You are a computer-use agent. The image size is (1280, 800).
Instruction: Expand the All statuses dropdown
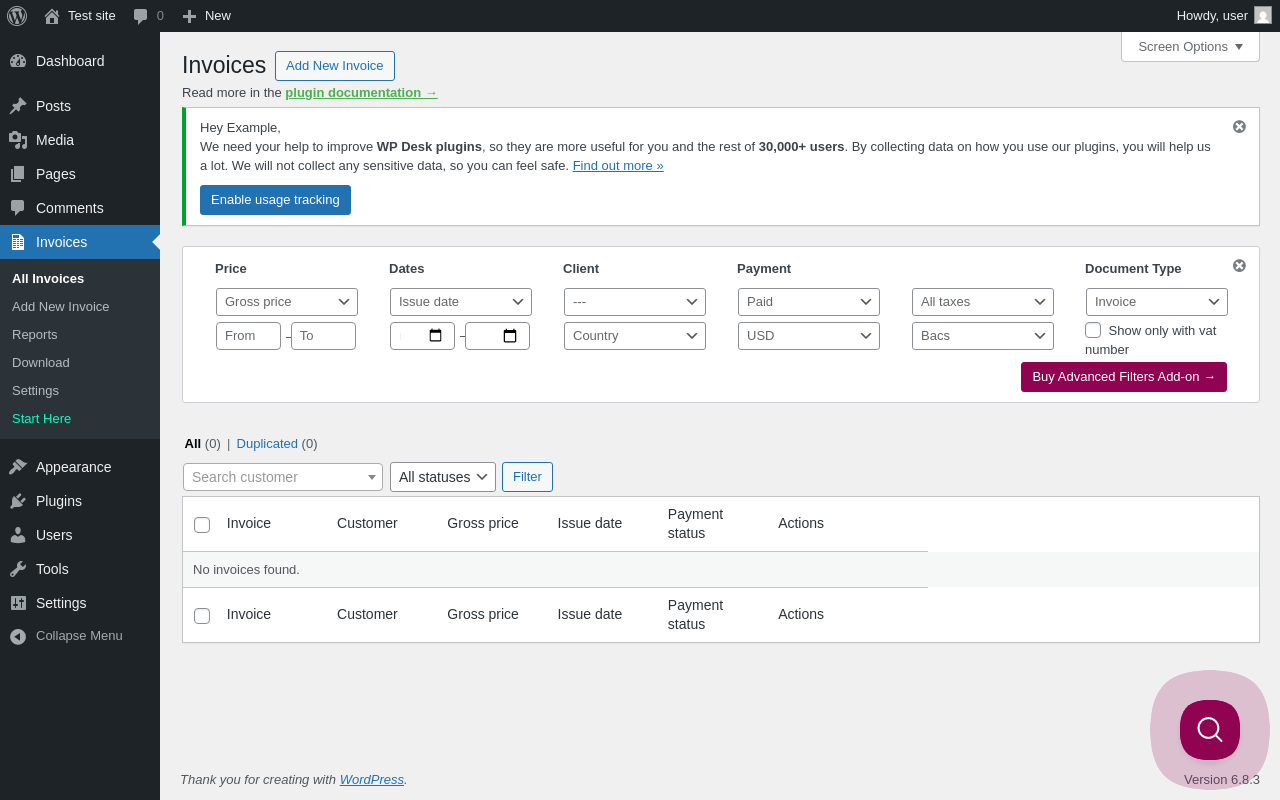tap(443, 477)
